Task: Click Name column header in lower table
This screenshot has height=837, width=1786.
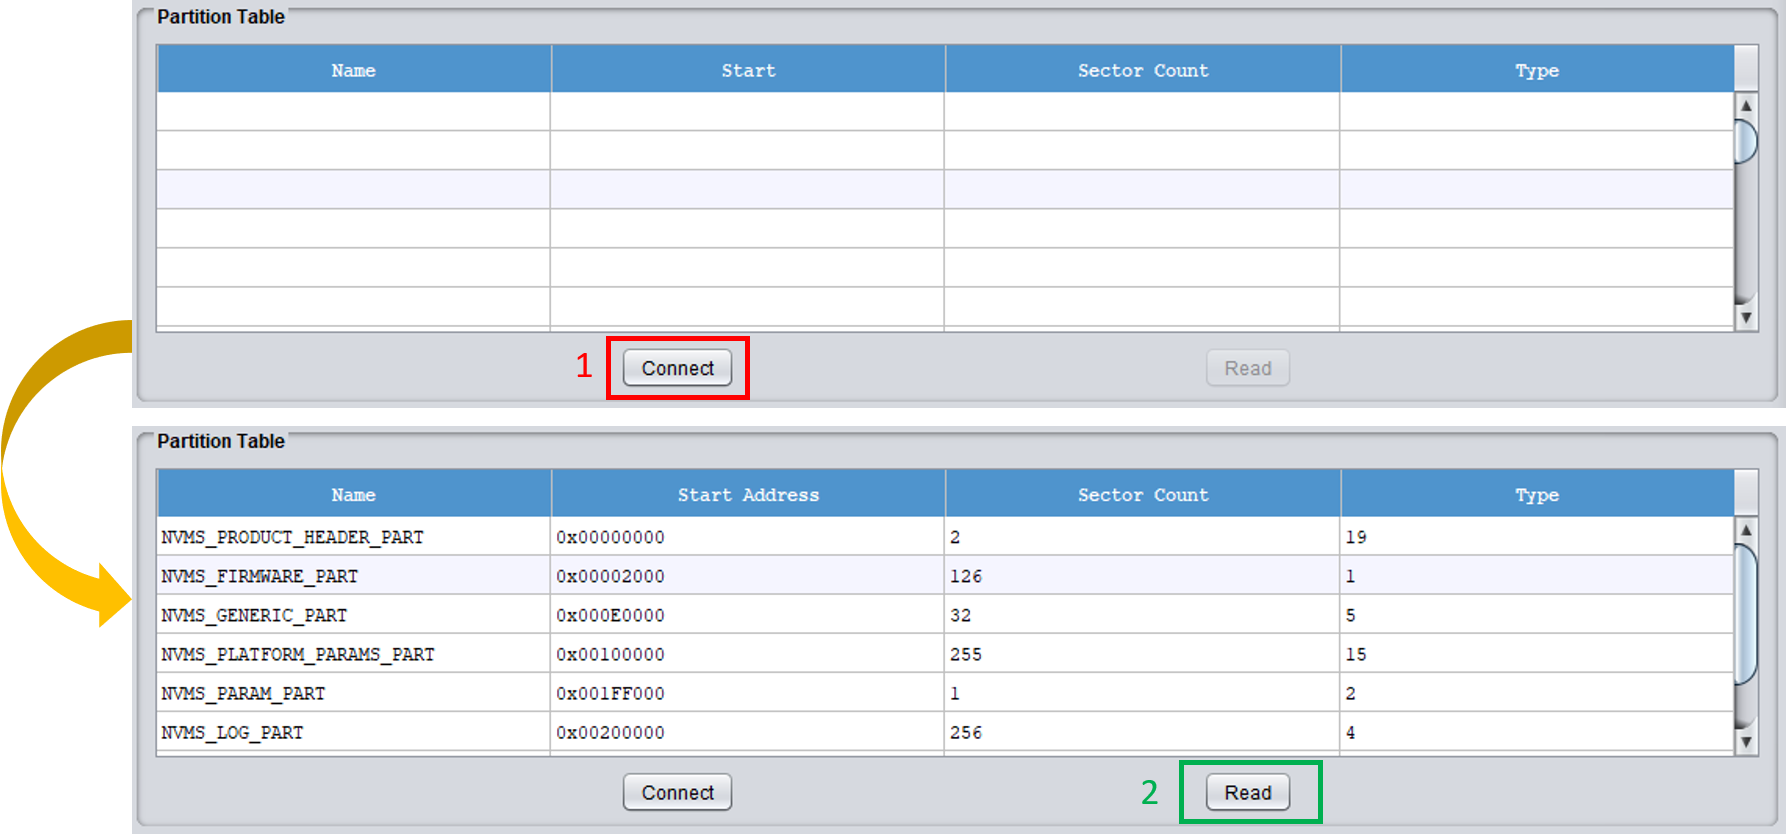Action: (353, 494)
